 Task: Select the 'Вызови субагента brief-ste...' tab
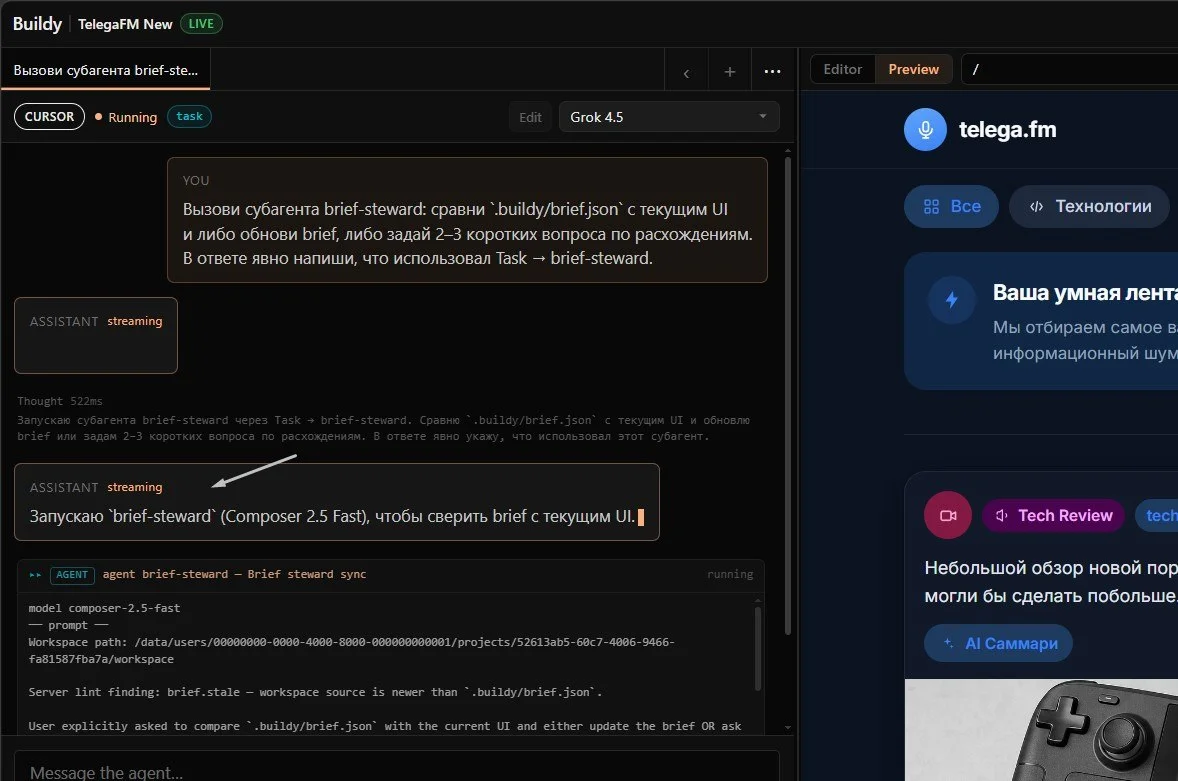(106, 70)
